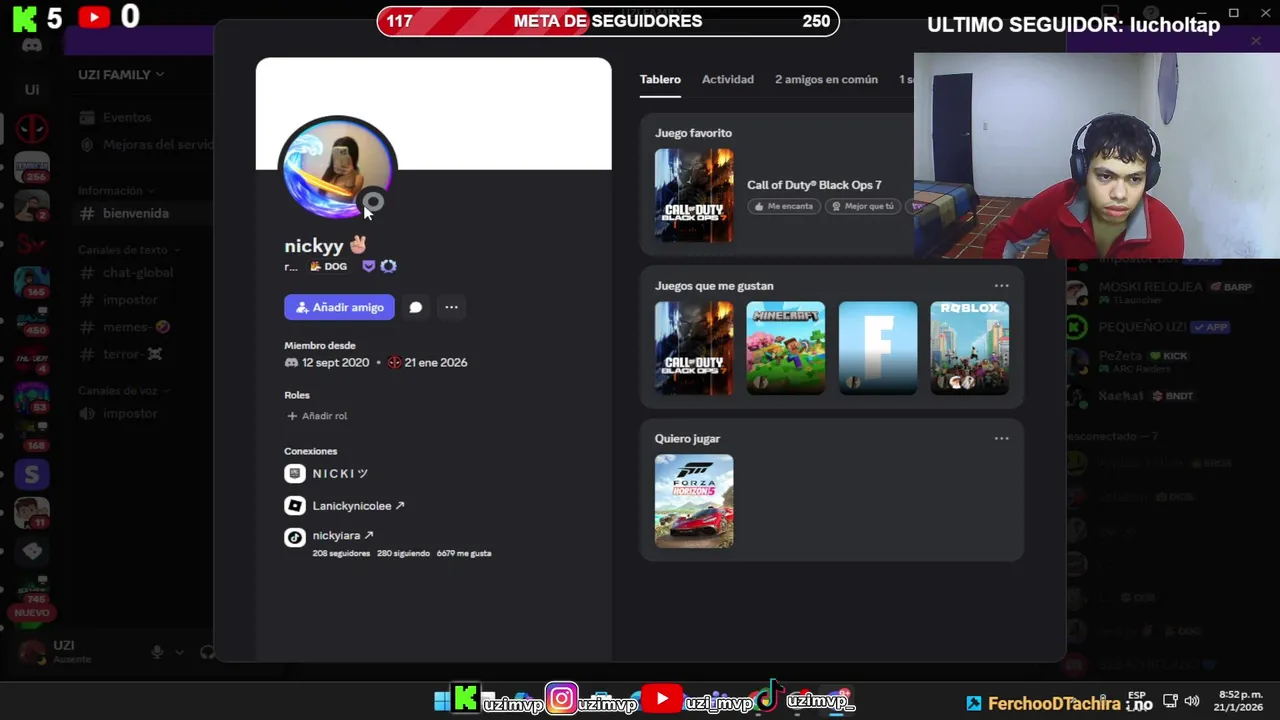Open the taskbar clock showing 8:52 p.m.
This screenshot has height=720, width=1280.
[1241, 700]
